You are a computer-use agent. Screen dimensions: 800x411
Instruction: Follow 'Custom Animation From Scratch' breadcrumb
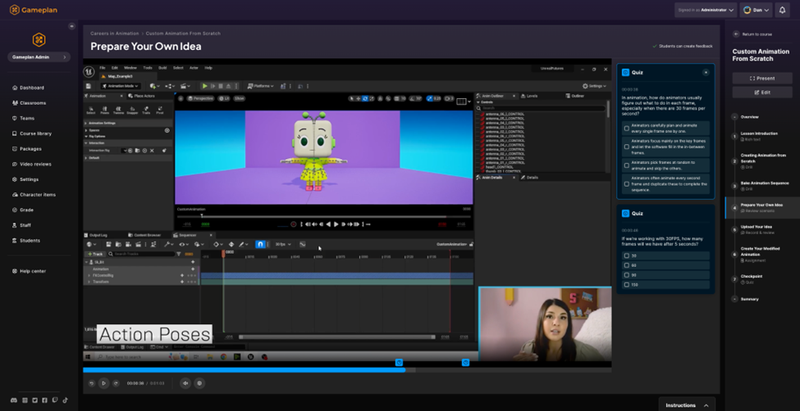(183, 34)
